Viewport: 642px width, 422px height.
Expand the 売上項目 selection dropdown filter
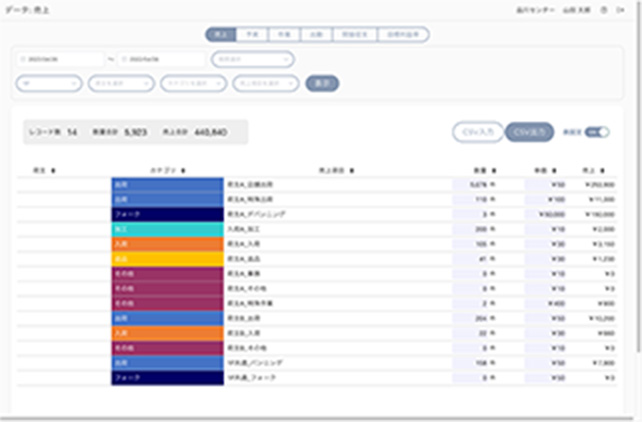[x=264, y=83]
